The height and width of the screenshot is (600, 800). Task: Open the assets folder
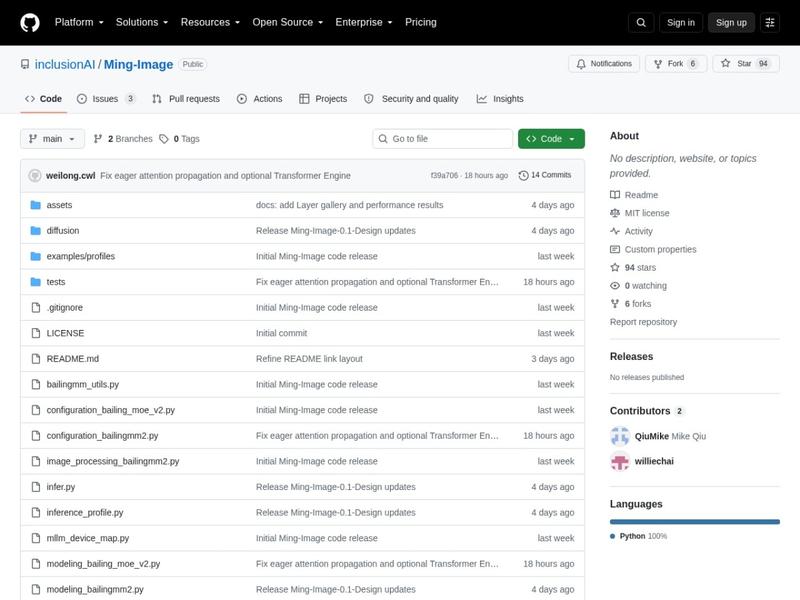tap(59, 205)
